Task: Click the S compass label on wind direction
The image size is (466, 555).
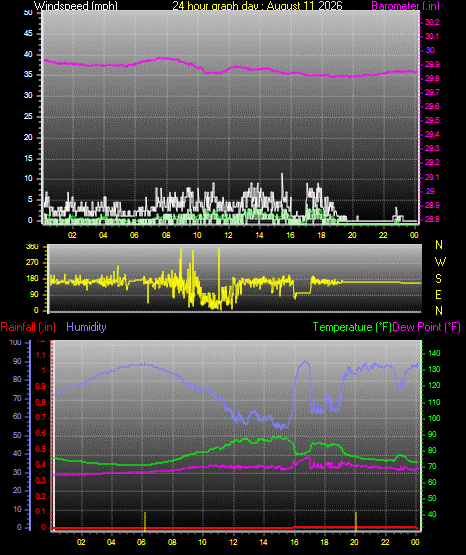Action: [438, 279]
